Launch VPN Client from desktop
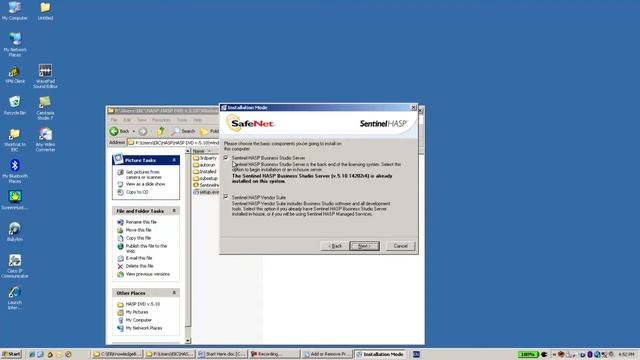 click(x=15, y=75)
